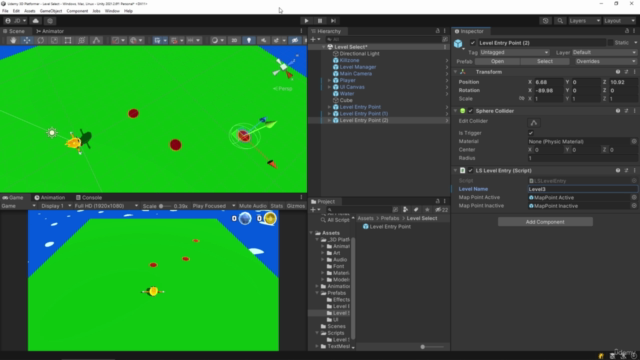The width and height of the screenshot is (640, 360).
Task: Select the Rotate tool
Action: click(40, 40)
